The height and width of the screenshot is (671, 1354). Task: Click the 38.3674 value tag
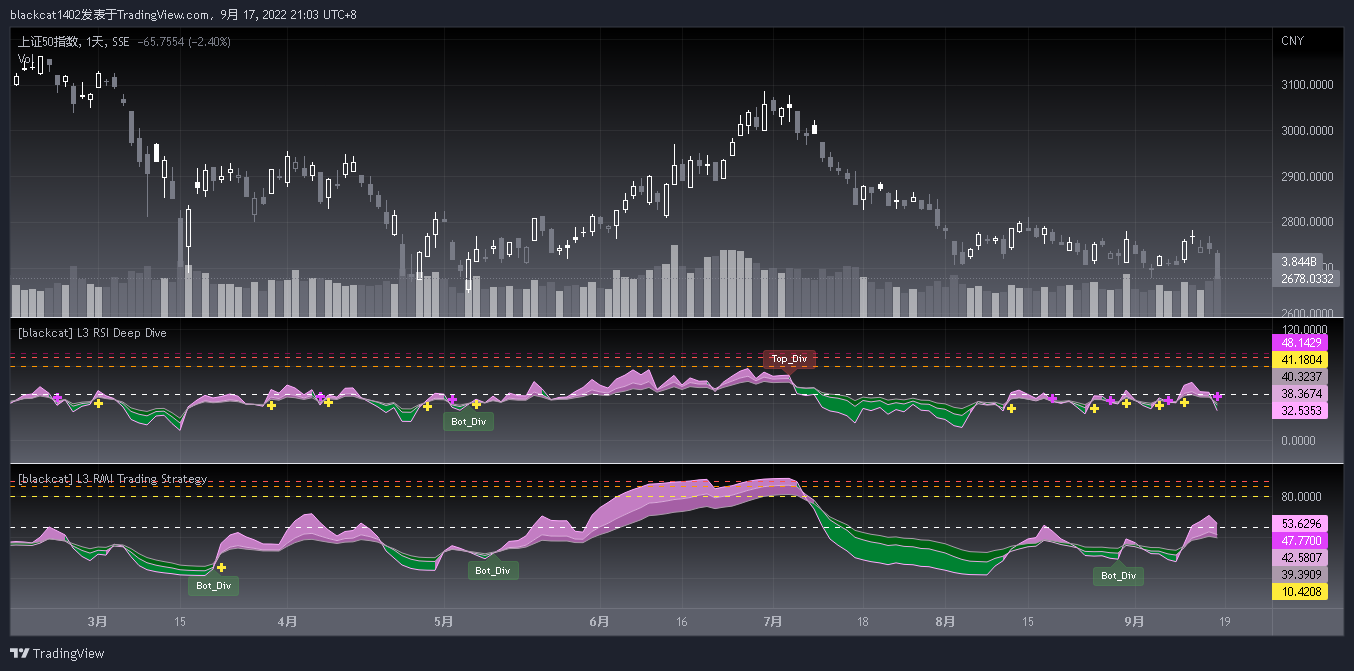(1298, 394)
